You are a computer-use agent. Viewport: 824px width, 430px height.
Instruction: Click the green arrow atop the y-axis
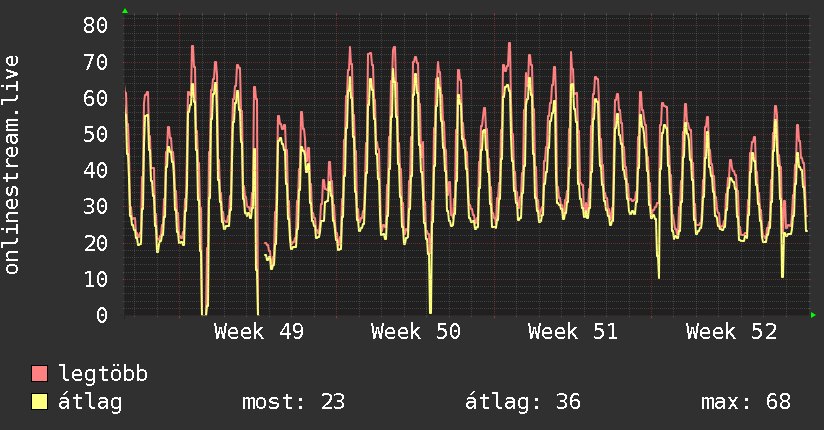pyautogui.click(x=125, y=11)
